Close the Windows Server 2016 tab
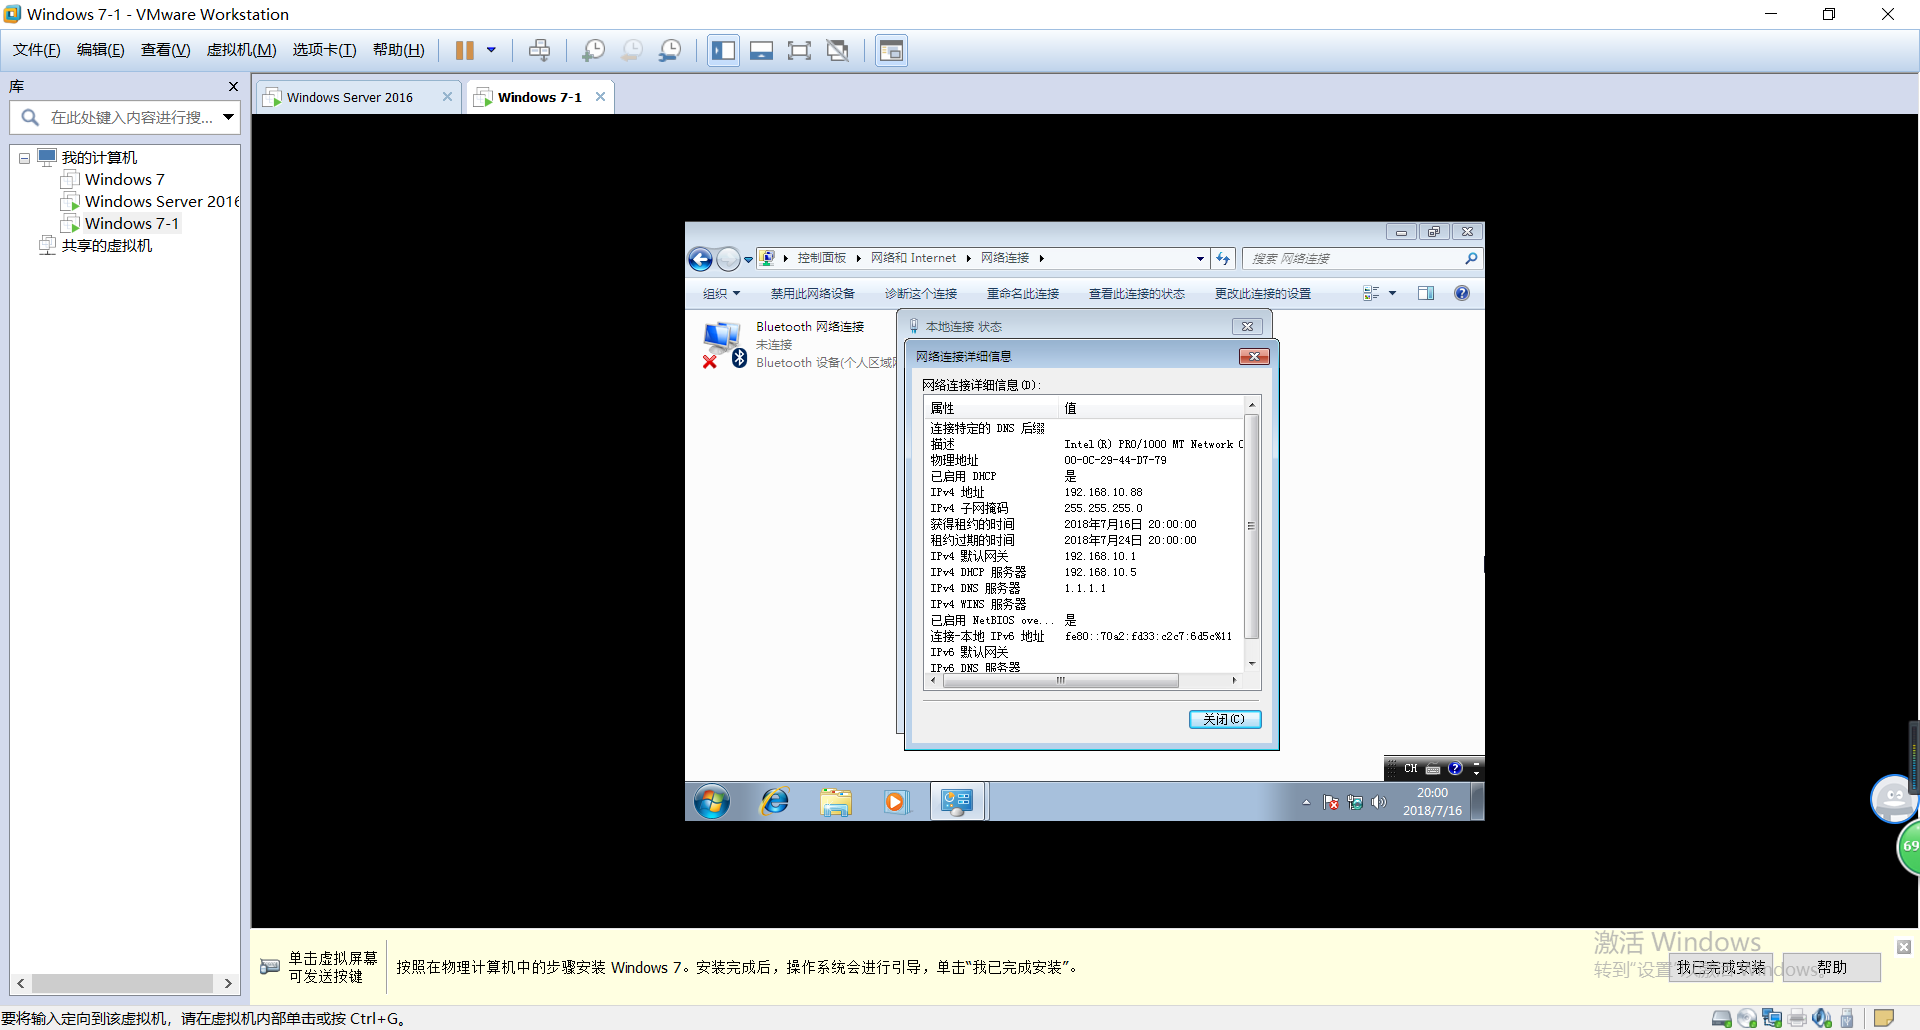This screenshot has height=1030, width=1920. coord(447,97)
